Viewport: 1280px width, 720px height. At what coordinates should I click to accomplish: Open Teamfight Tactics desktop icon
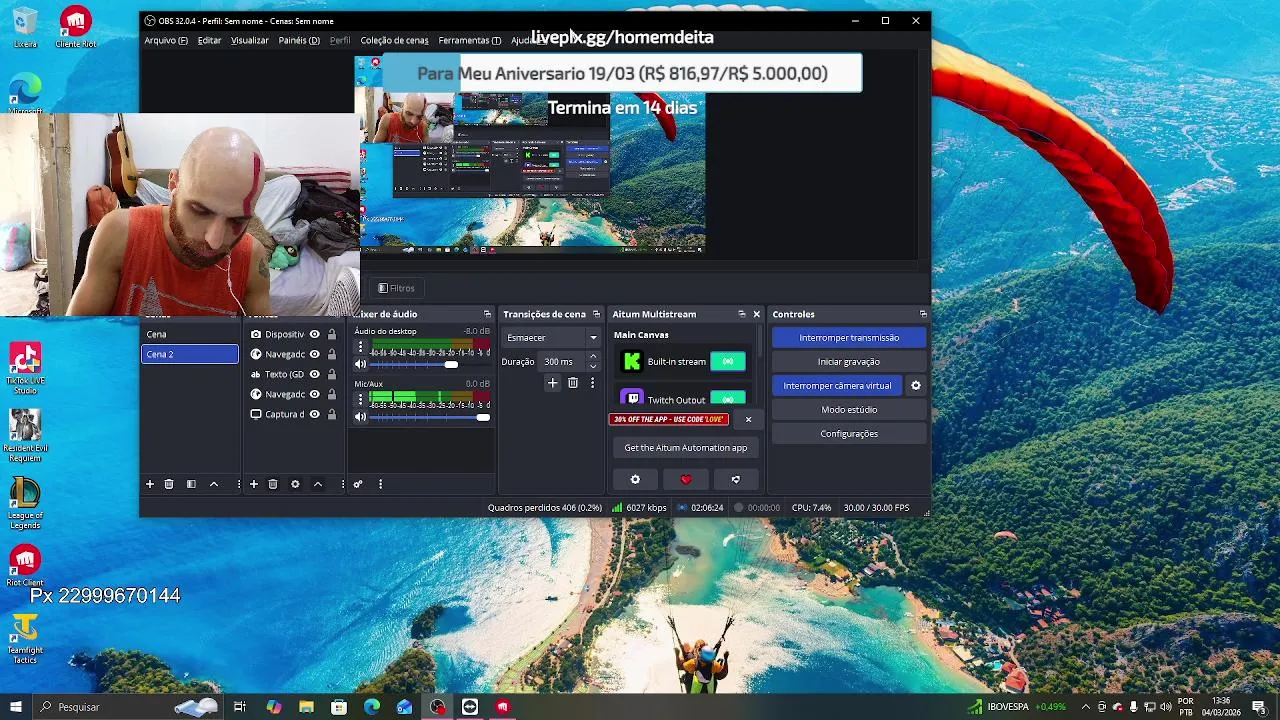click(25, 639)
